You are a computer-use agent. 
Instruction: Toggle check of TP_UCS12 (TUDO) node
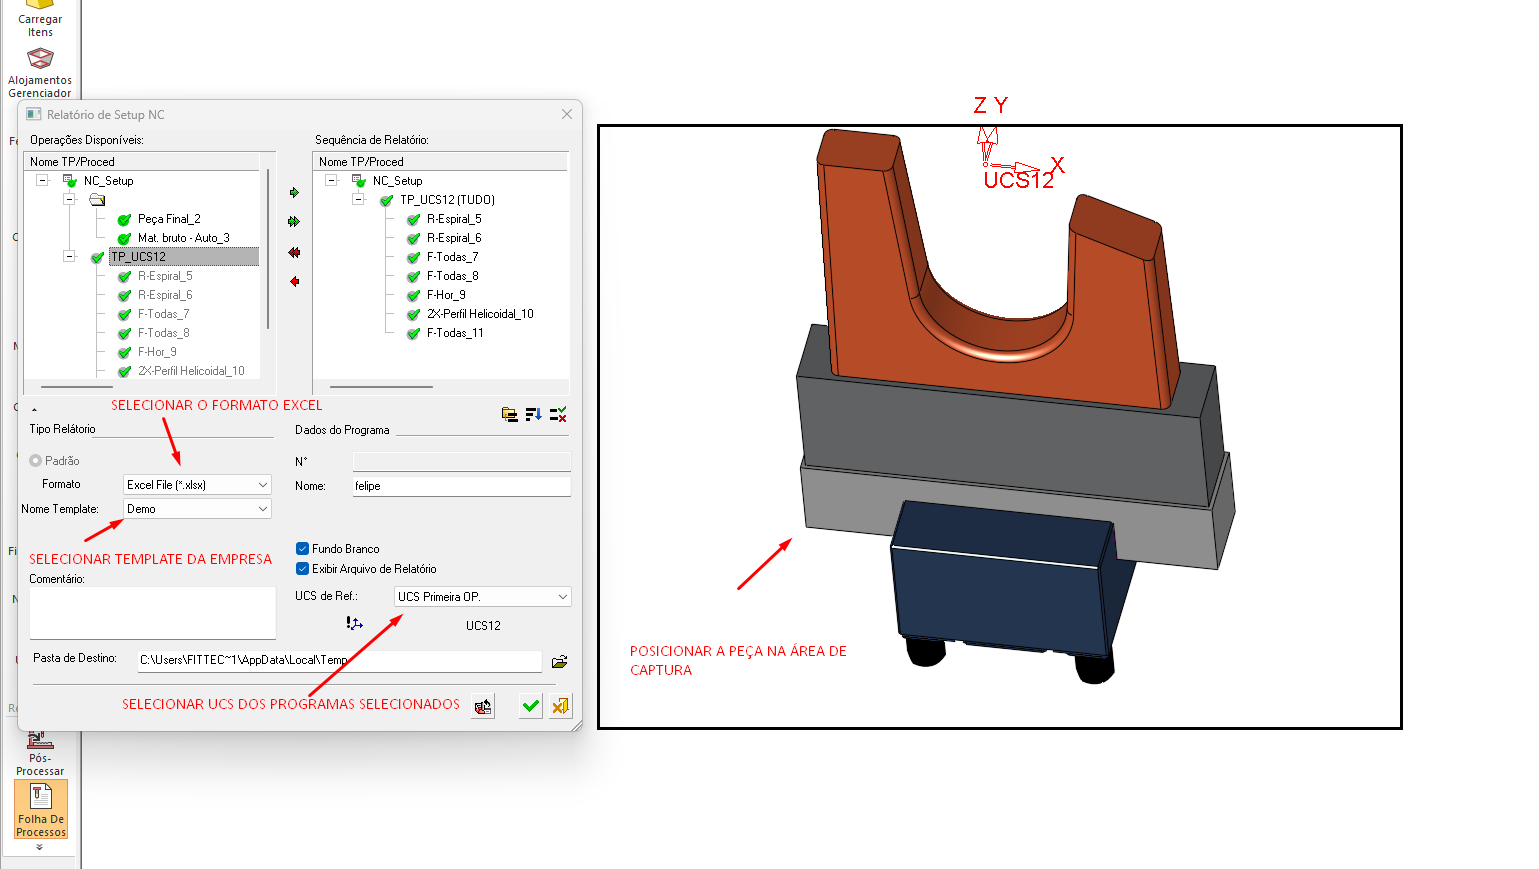click(x=386, y=201)
